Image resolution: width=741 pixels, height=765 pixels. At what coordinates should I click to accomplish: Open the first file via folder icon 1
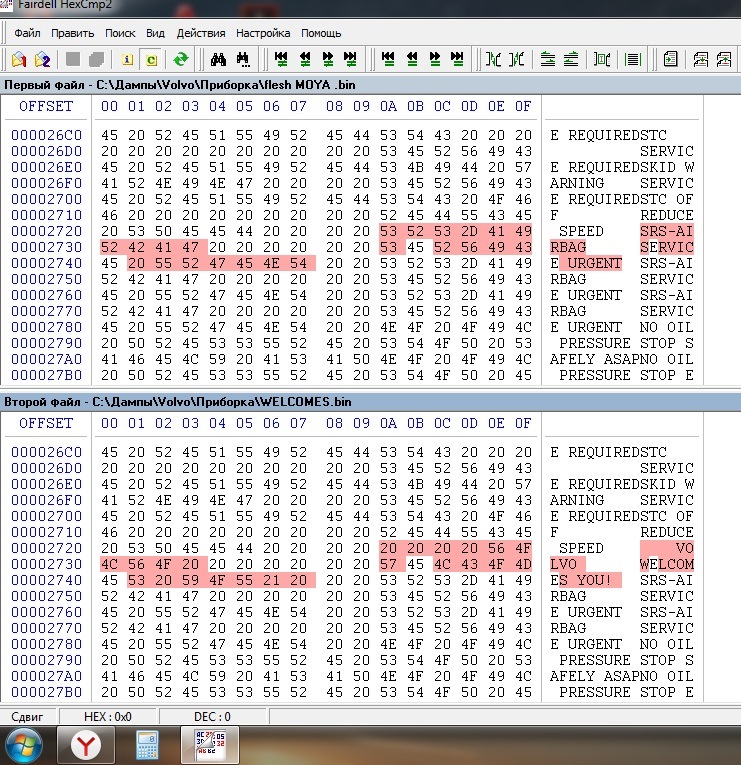point(19,60)
